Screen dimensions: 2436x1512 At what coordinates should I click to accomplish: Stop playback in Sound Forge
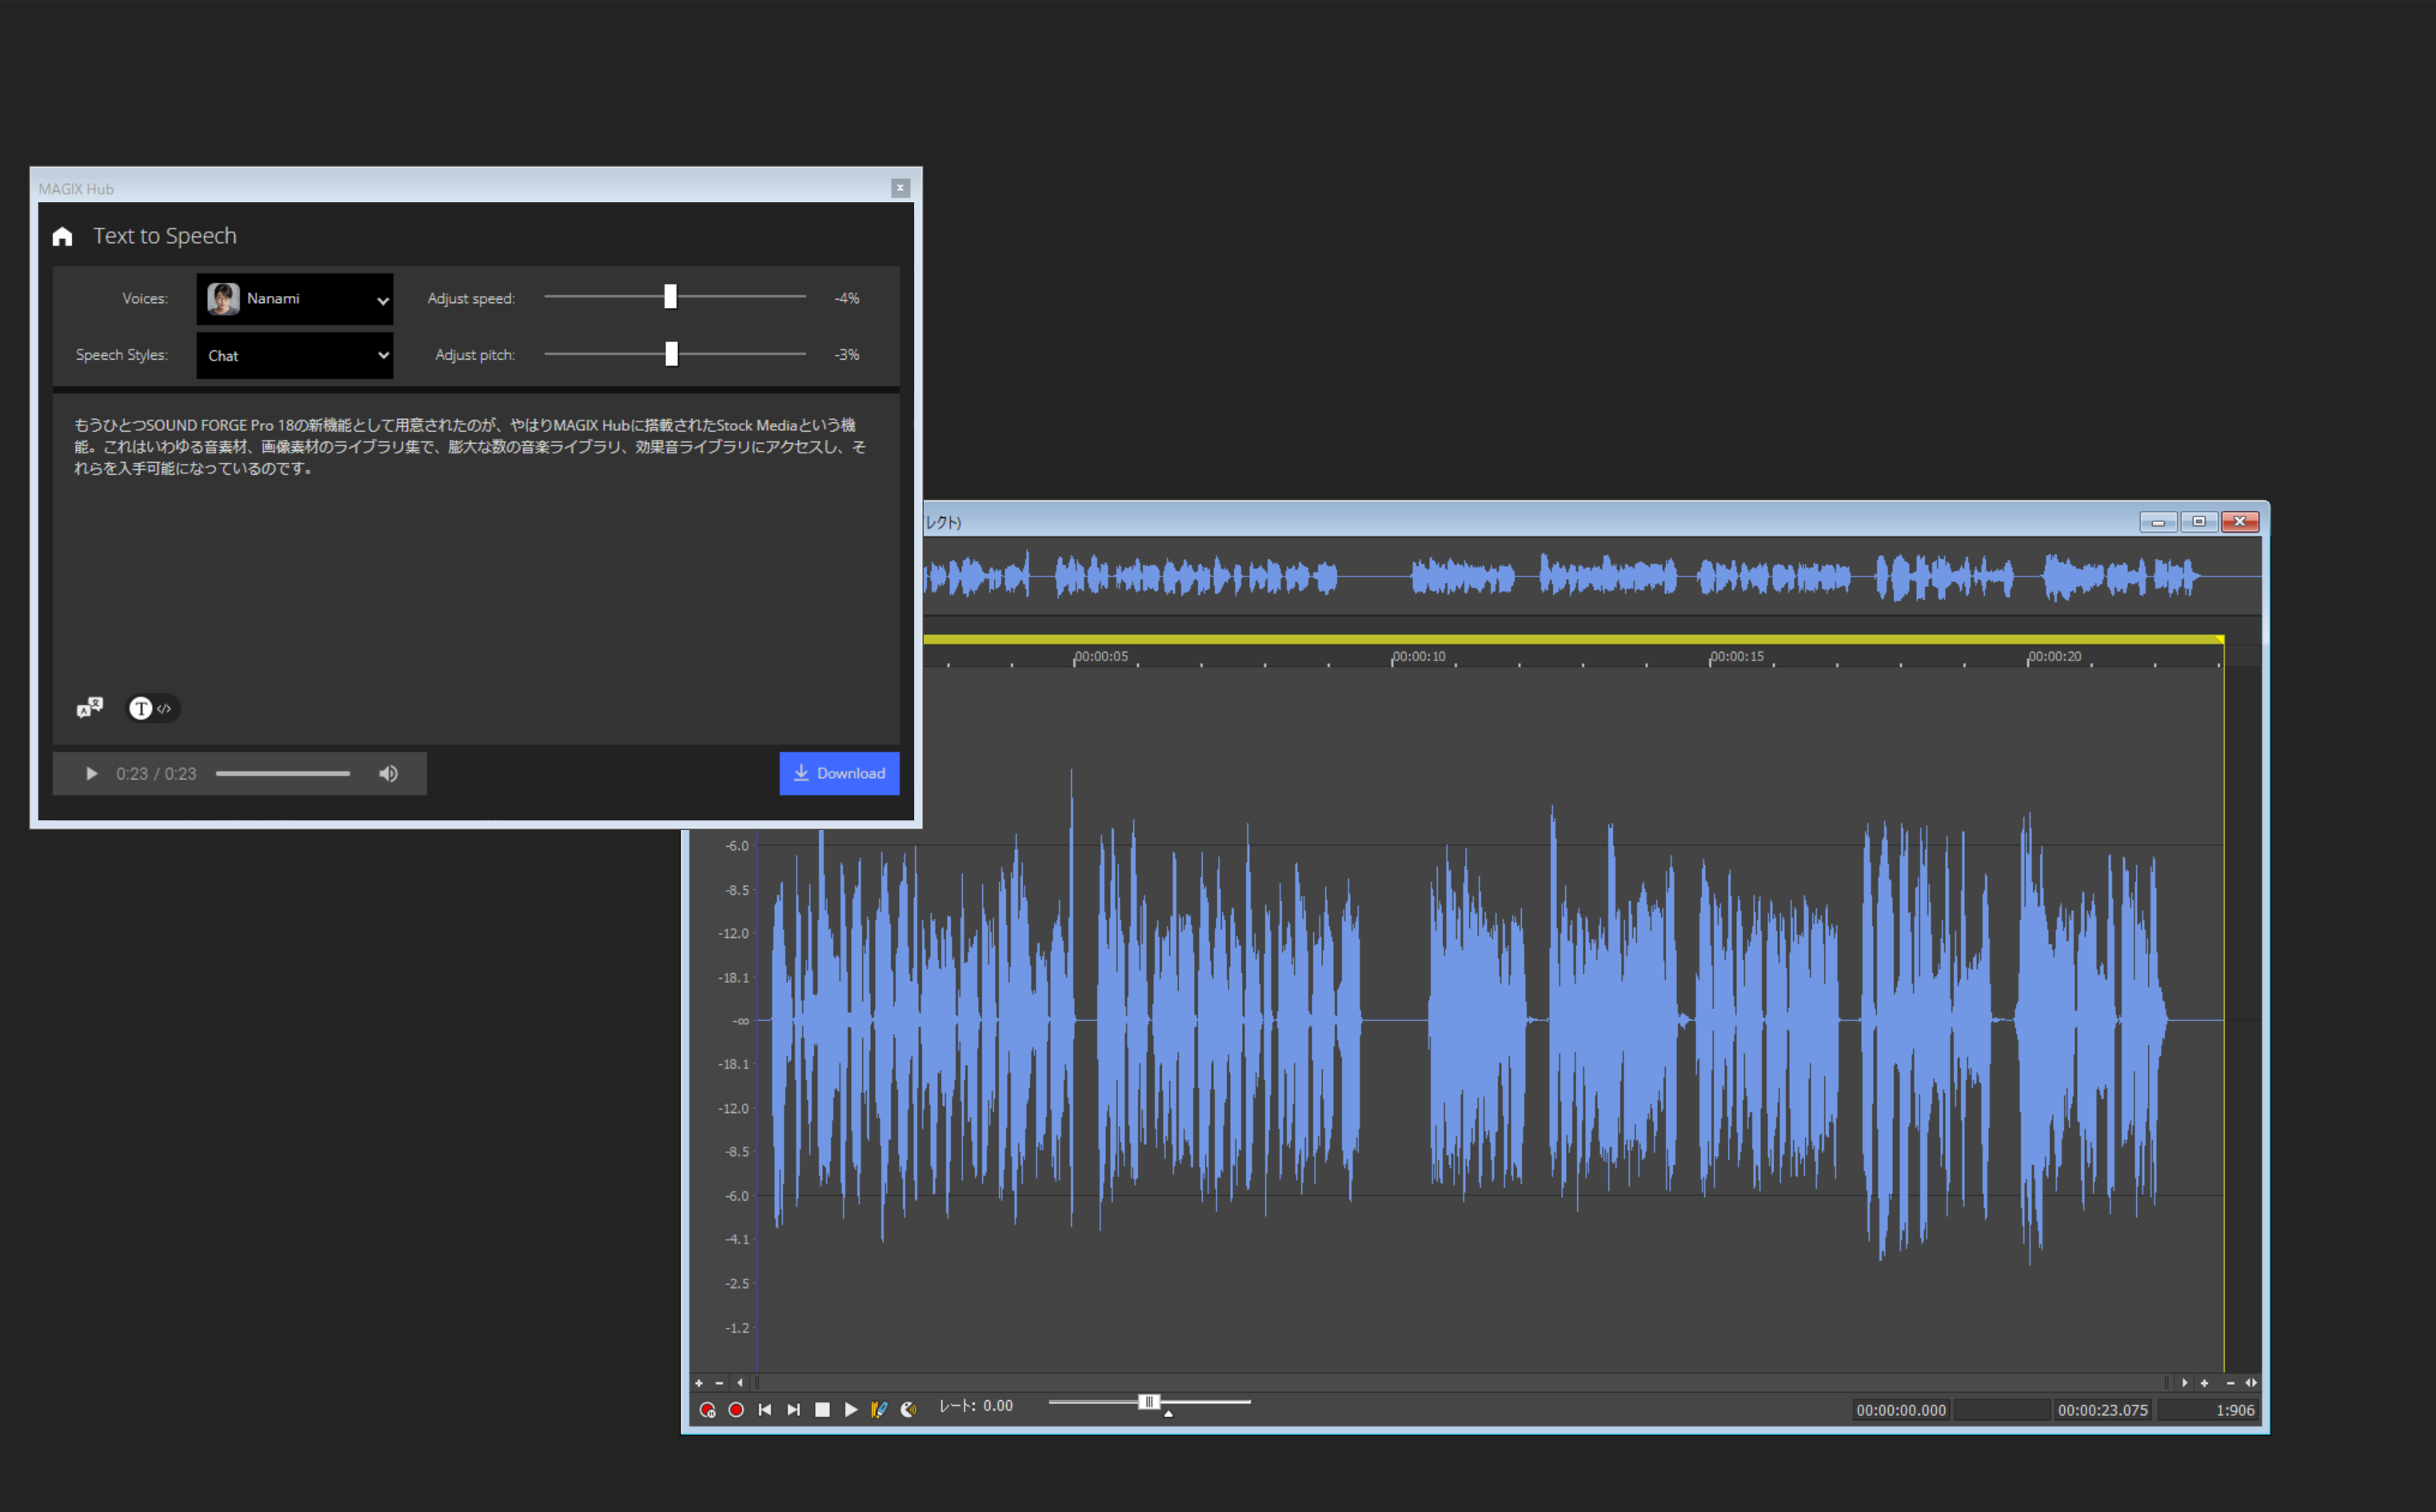tap(822, 1409)
